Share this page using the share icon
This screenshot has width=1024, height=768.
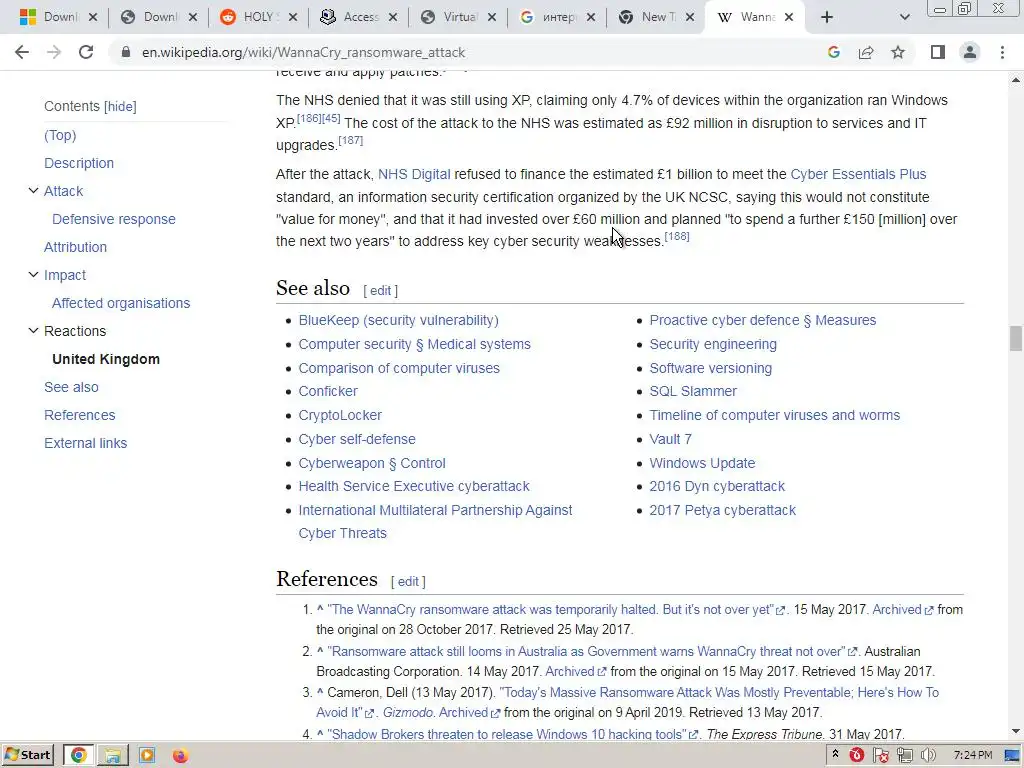tap(866, 52)
